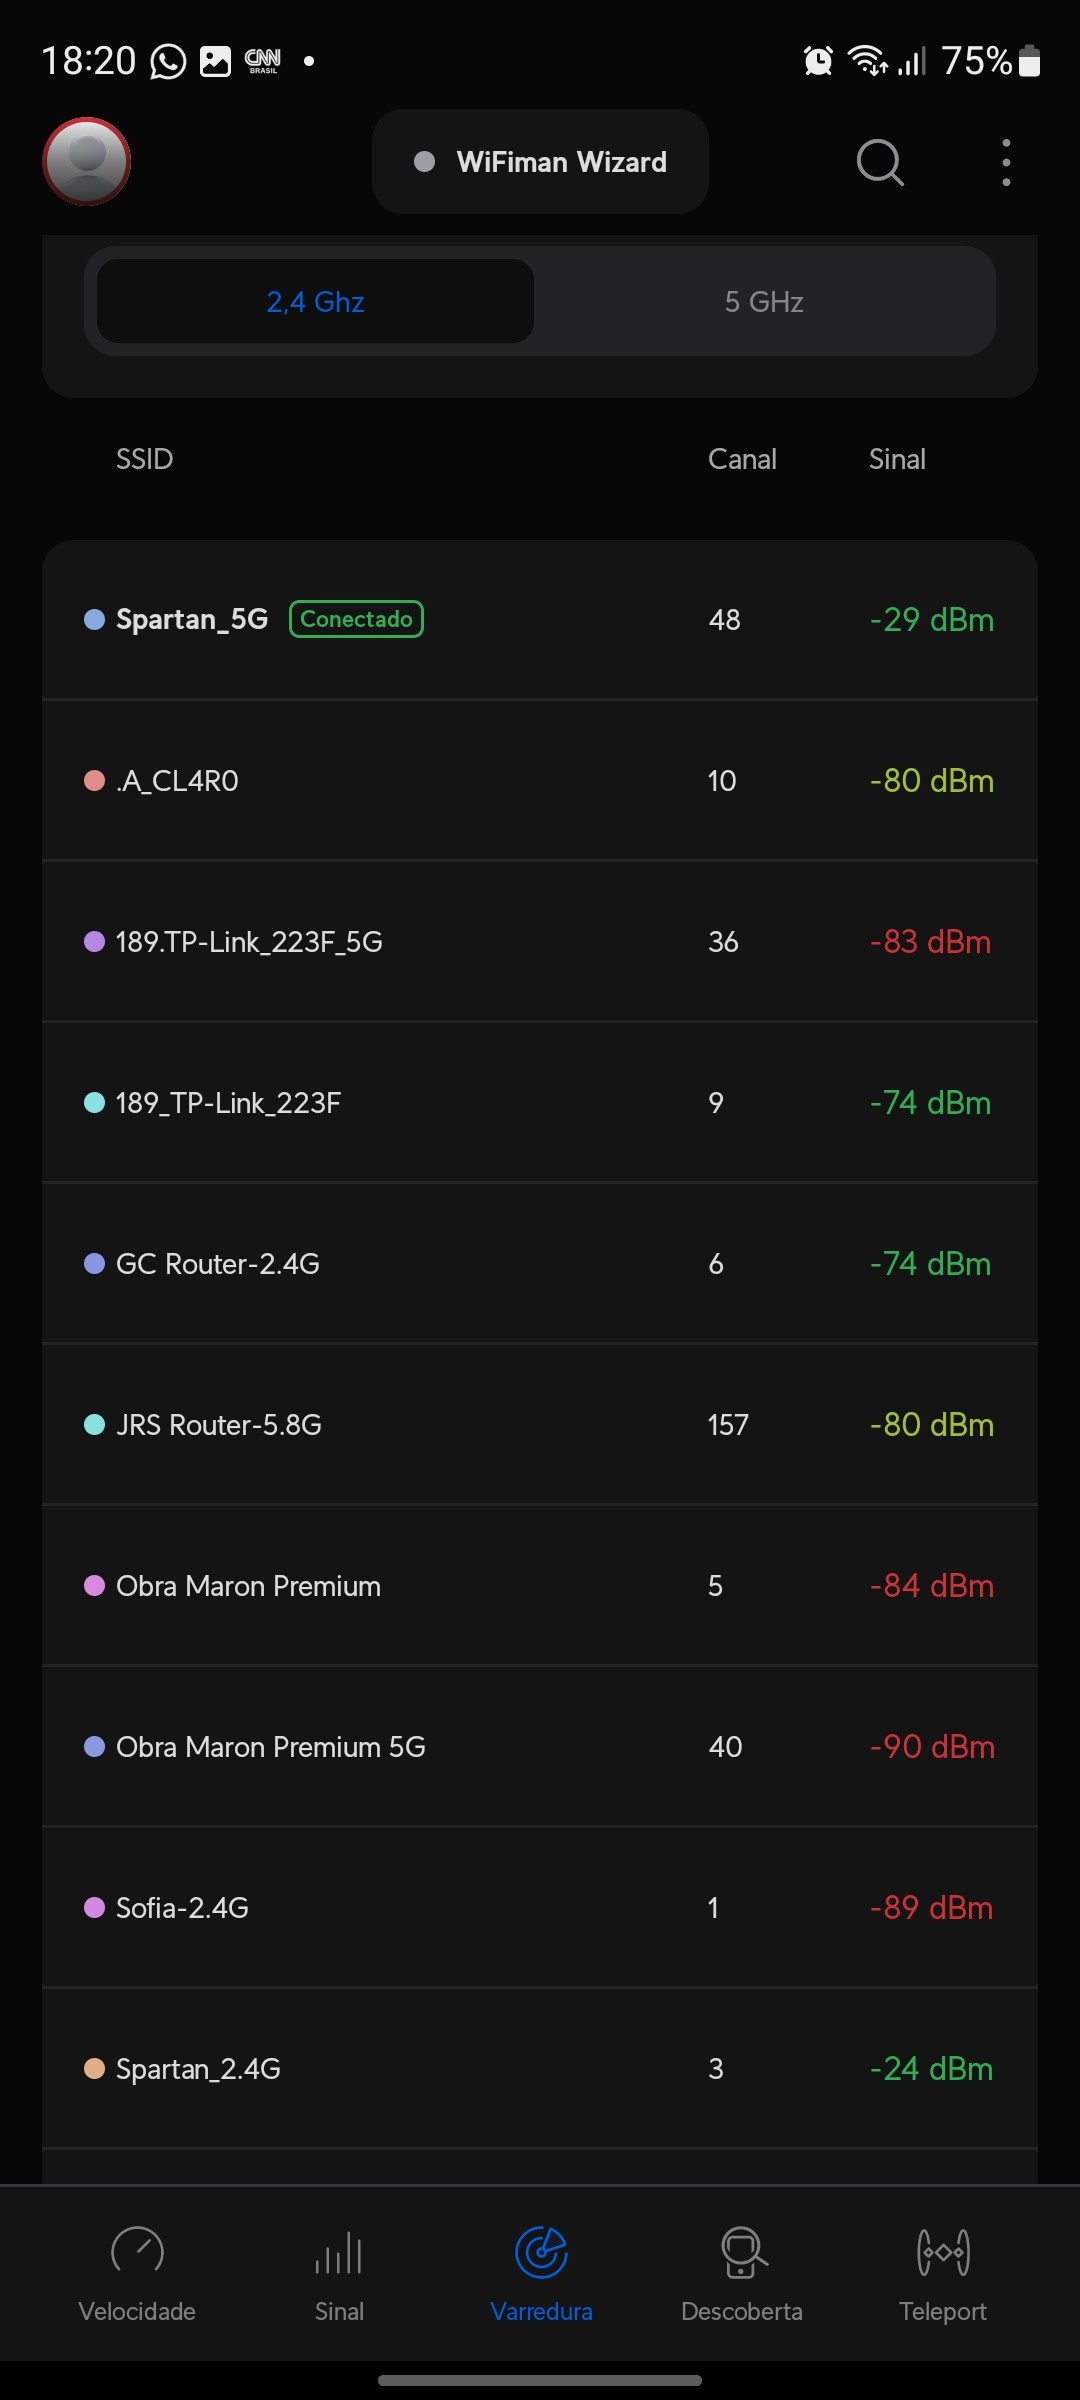Open the search magnifier icon
Image resolution: width=1080 pixels, height=2400 pixels.
(x=880, y=162)
